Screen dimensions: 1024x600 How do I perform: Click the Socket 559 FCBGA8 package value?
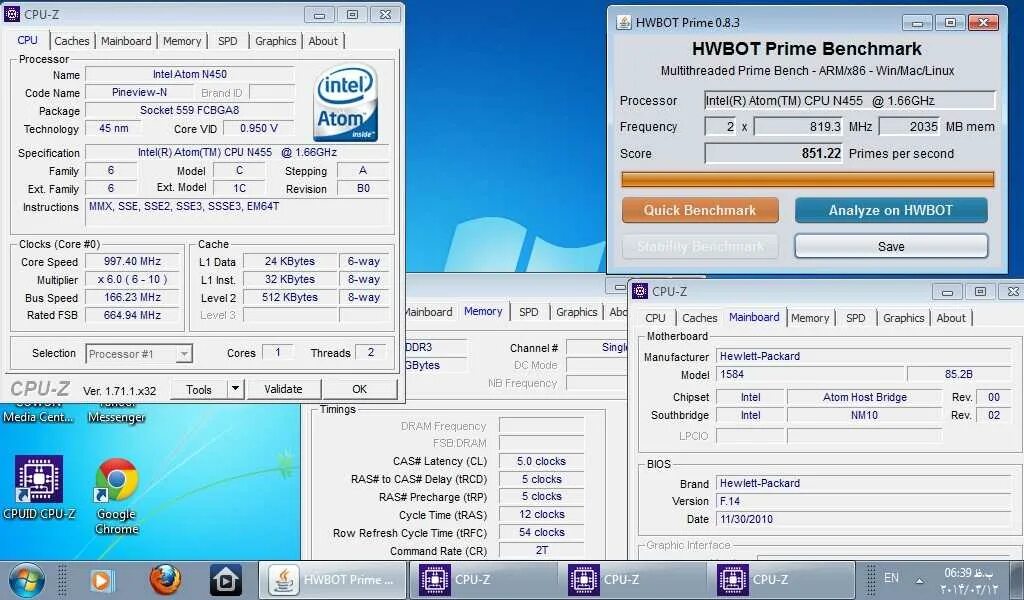point(190,110)
